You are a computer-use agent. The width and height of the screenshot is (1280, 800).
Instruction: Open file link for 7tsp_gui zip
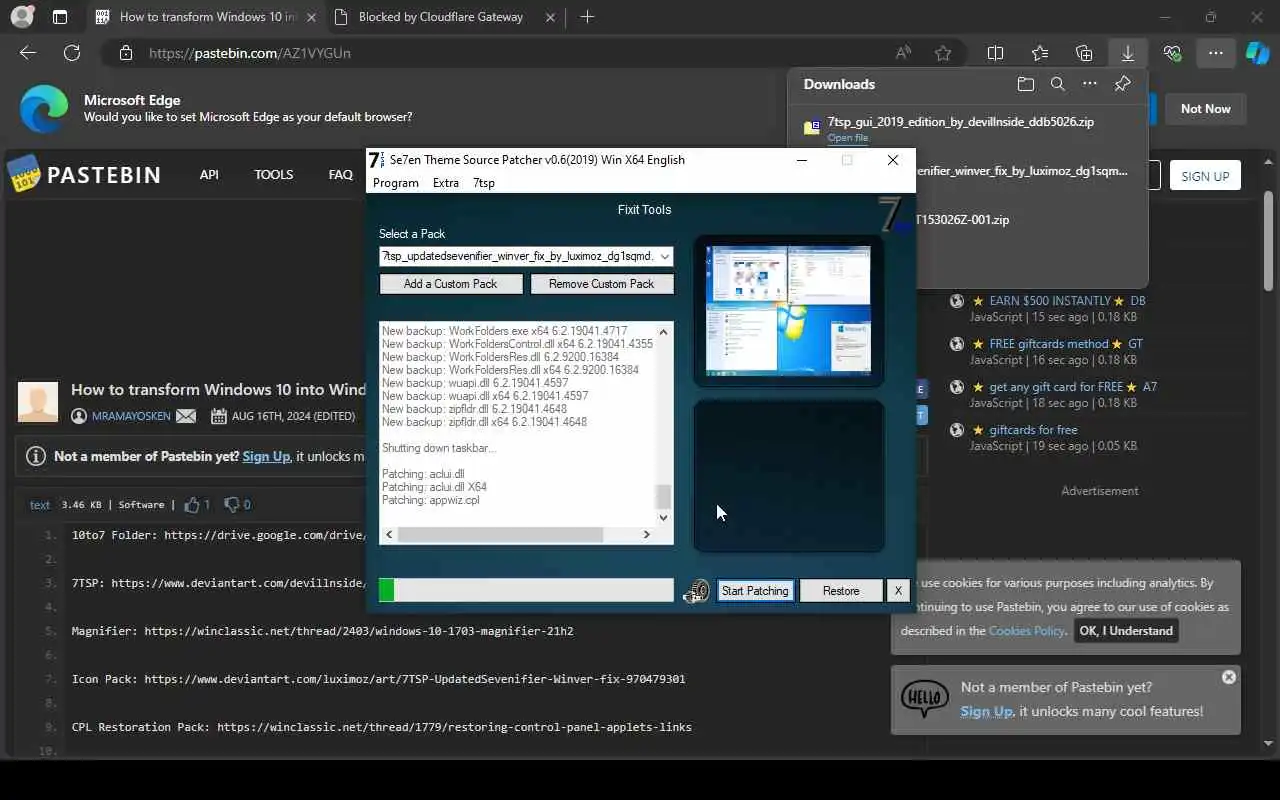[848, 138]
